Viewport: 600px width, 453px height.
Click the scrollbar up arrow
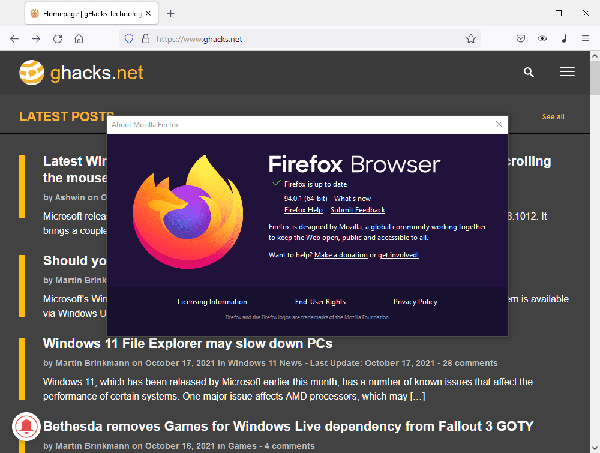[x=595, y=56]
